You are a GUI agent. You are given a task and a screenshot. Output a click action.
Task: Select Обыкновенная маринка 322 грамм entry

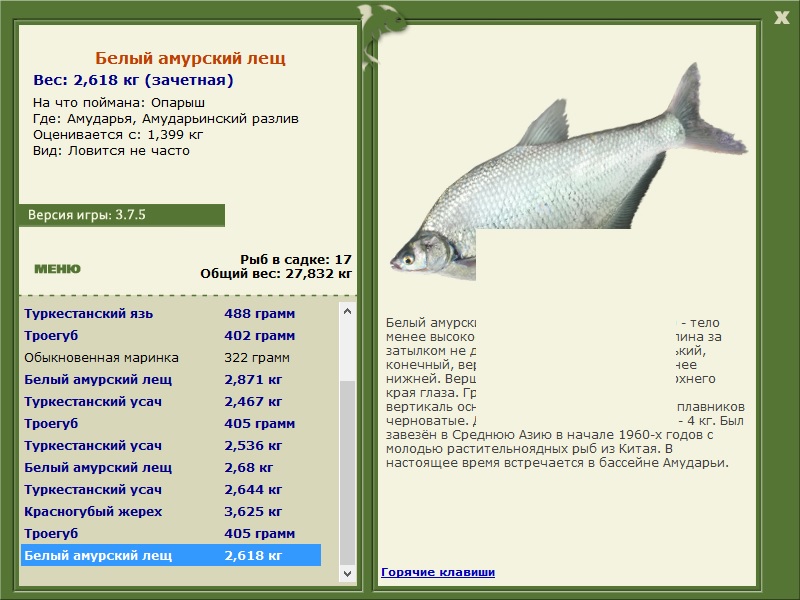(171, 358)
